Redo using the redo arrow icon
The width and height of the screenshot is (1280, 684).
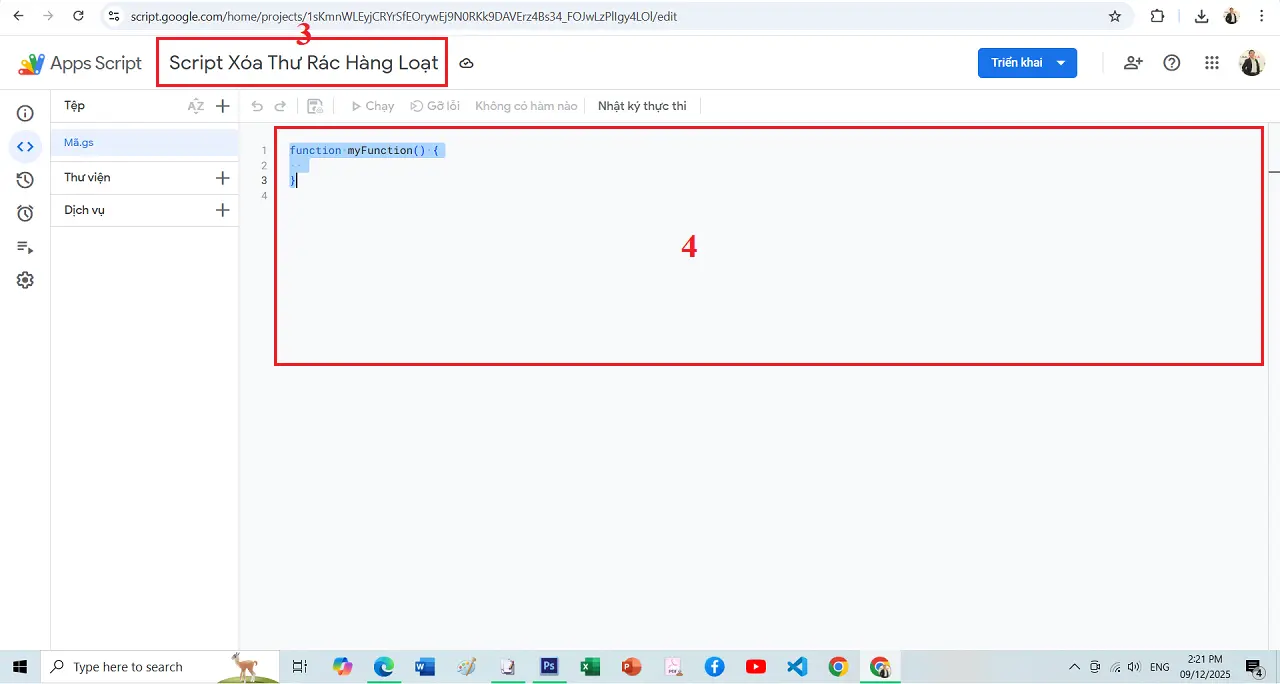tap(283, 105)
